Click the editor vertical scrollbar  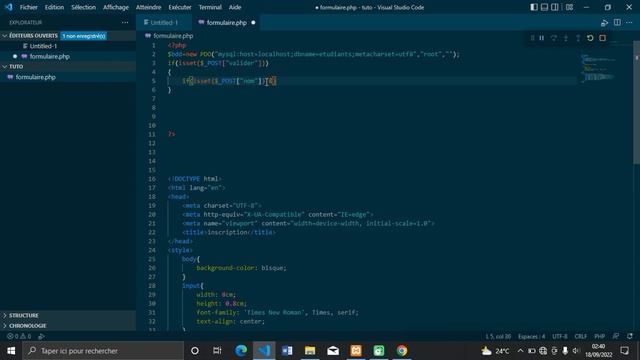tap(636, 102)
